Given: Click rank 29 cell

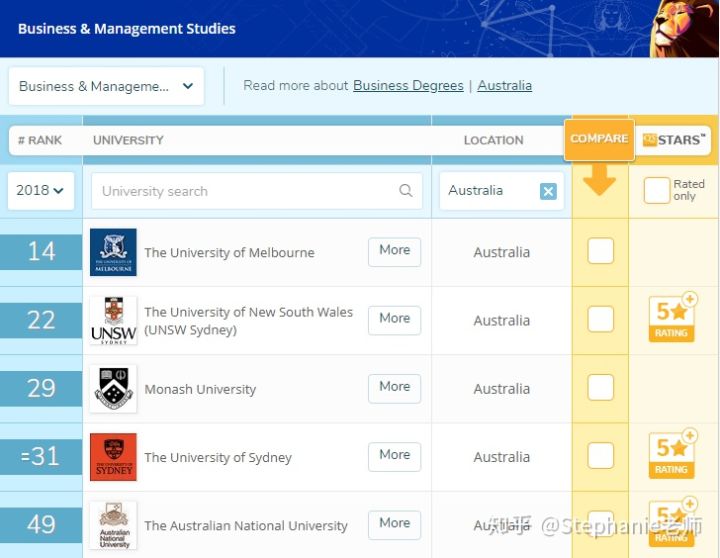Looking at the screenshot, I should (x=41, y=389).
